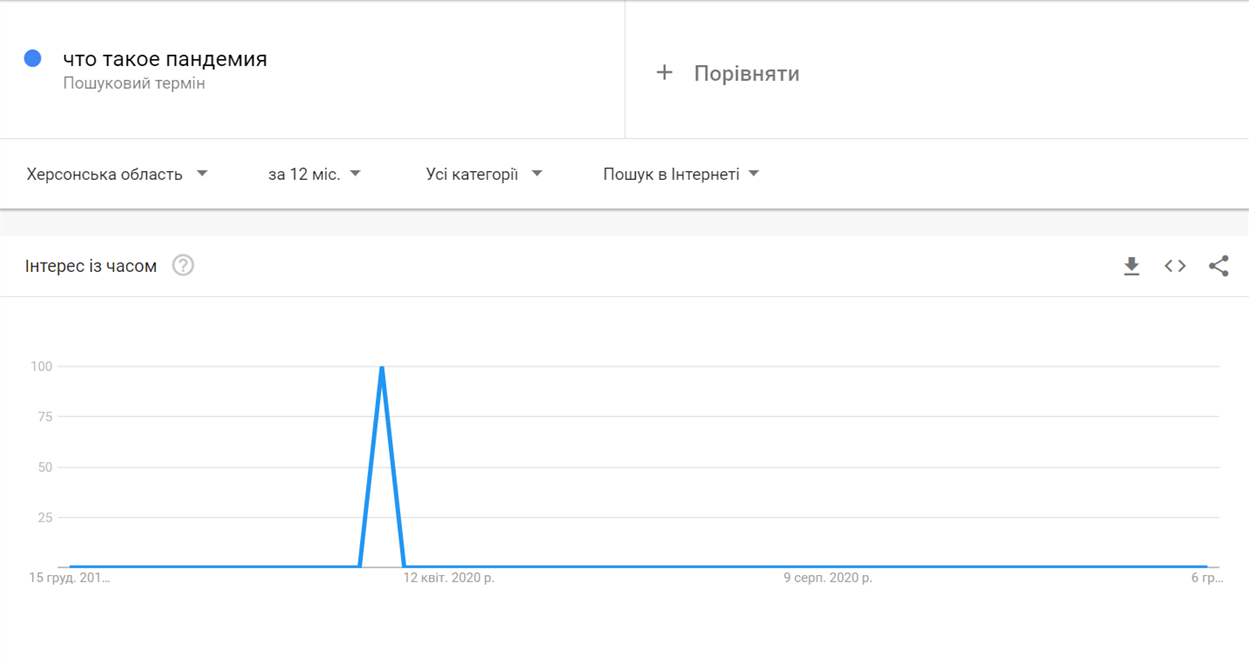Click the blue dot of the search term
The image size is (1249, 661).
click(x=33, y=59)
